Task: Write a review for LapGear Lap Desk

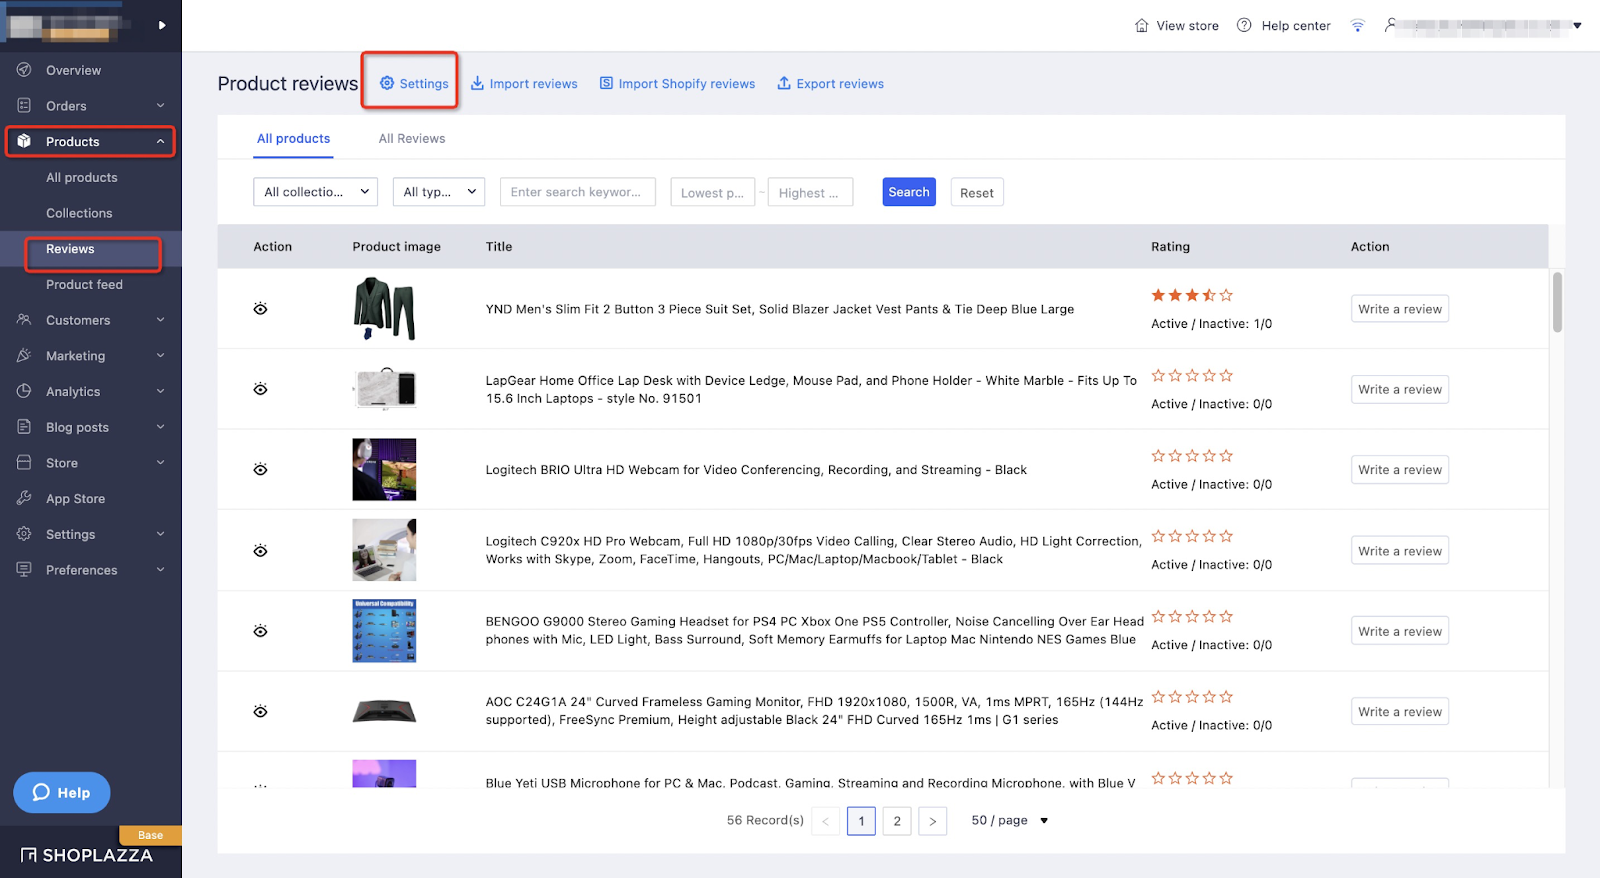Action: [x=1400, y=389]
